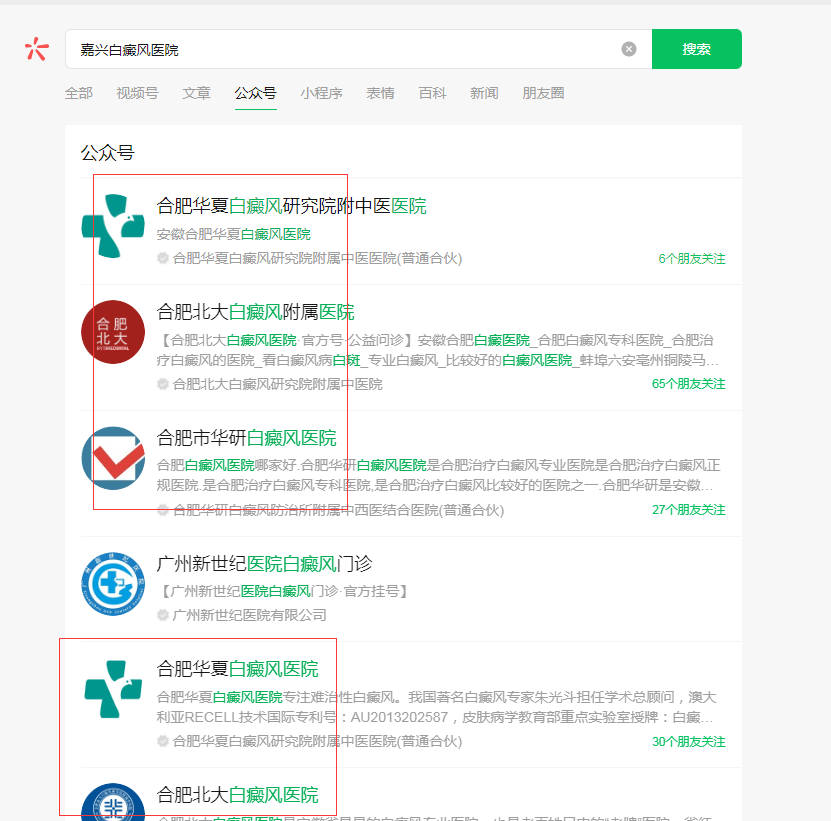The width and height of the screenshot is (831, 821).
Task: Click the red 合肥北大 account avatar
Action: pos(113,332)
